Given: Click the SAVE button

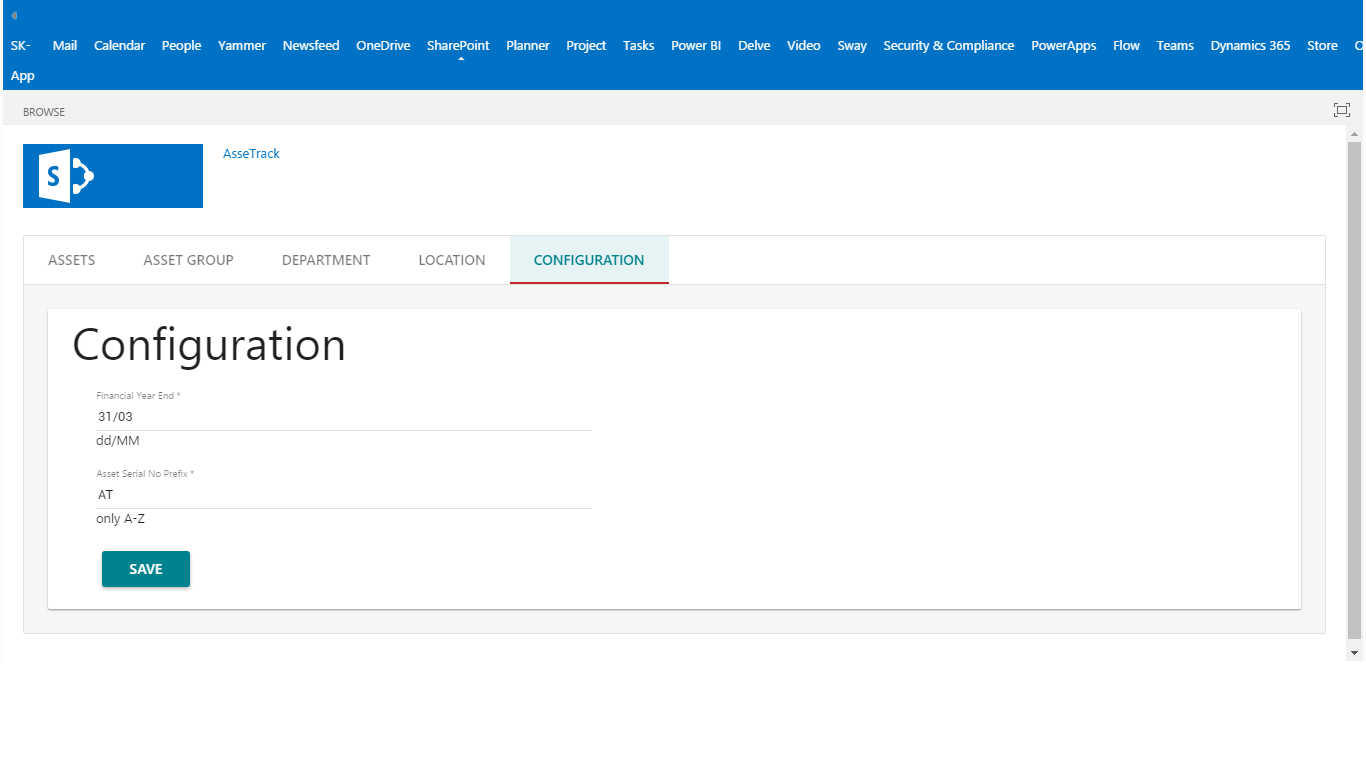Looking at the screenshot, I should [146, 569].
